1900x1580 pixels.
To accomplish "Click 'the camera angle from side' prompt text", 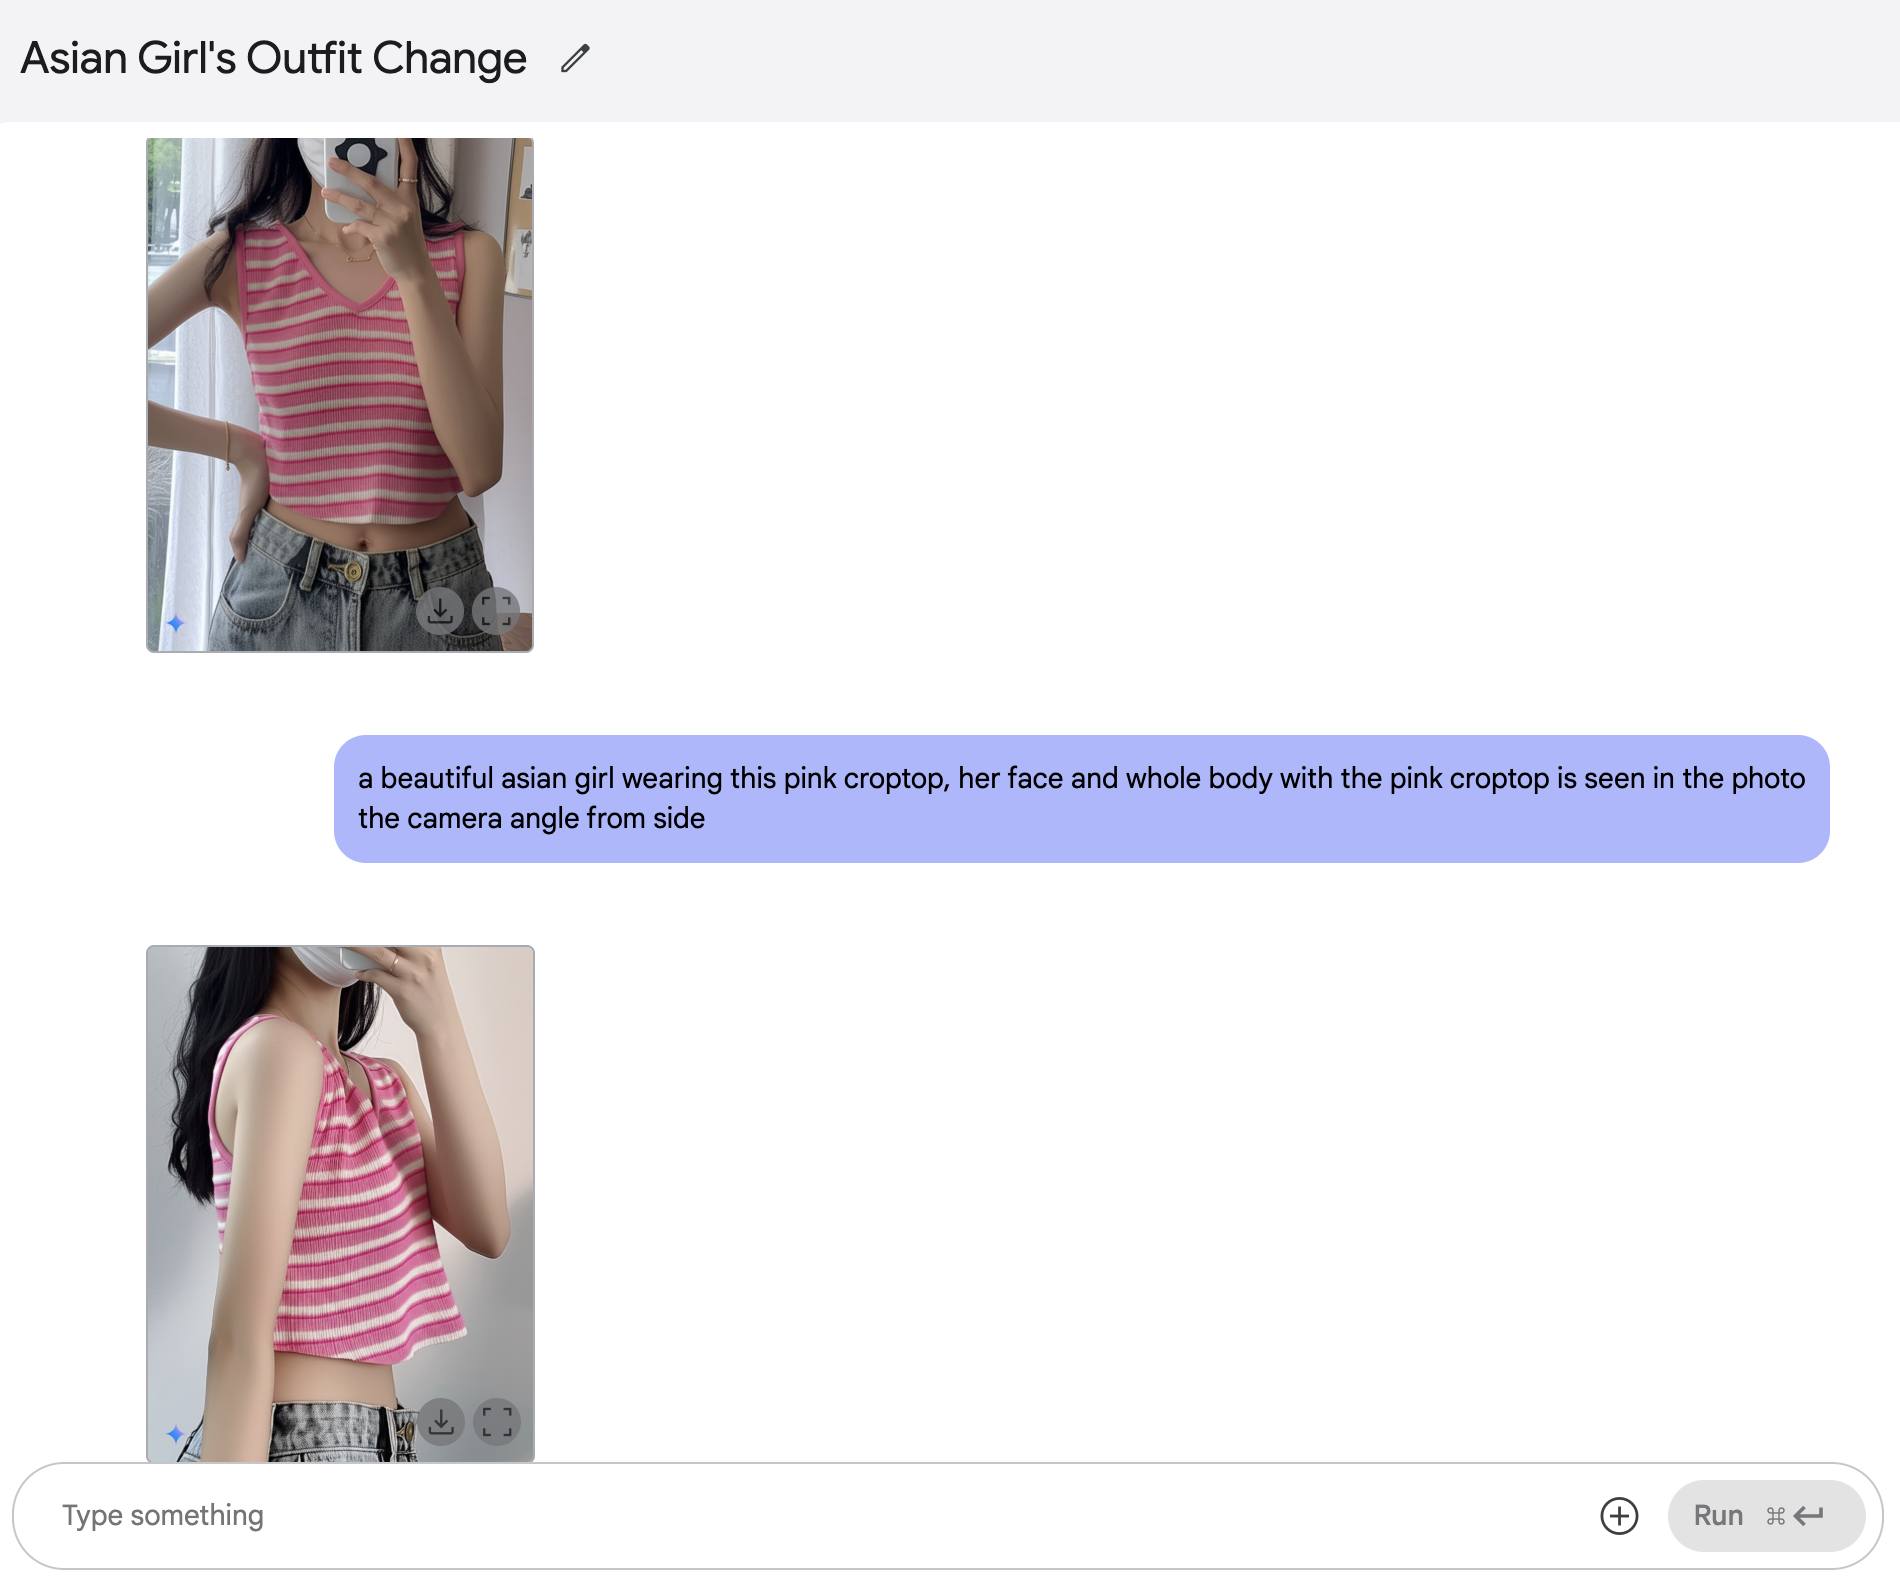I will (531, 819).
